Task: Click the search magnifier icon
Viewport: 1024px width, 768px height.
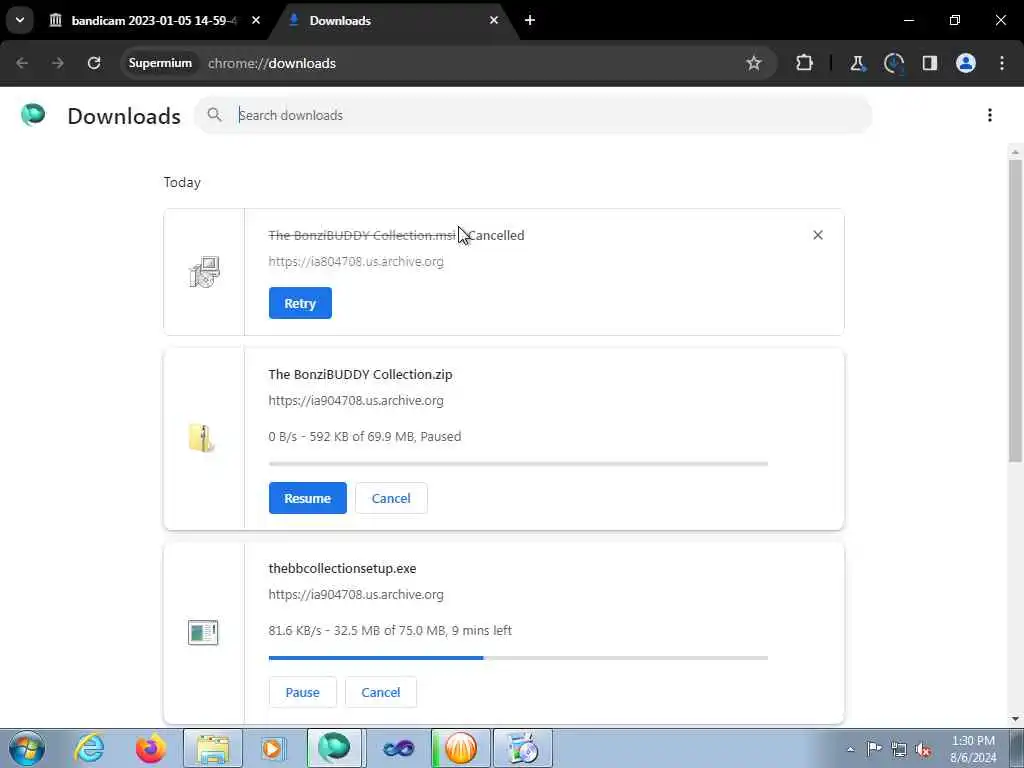Action: tap(214, 115)
